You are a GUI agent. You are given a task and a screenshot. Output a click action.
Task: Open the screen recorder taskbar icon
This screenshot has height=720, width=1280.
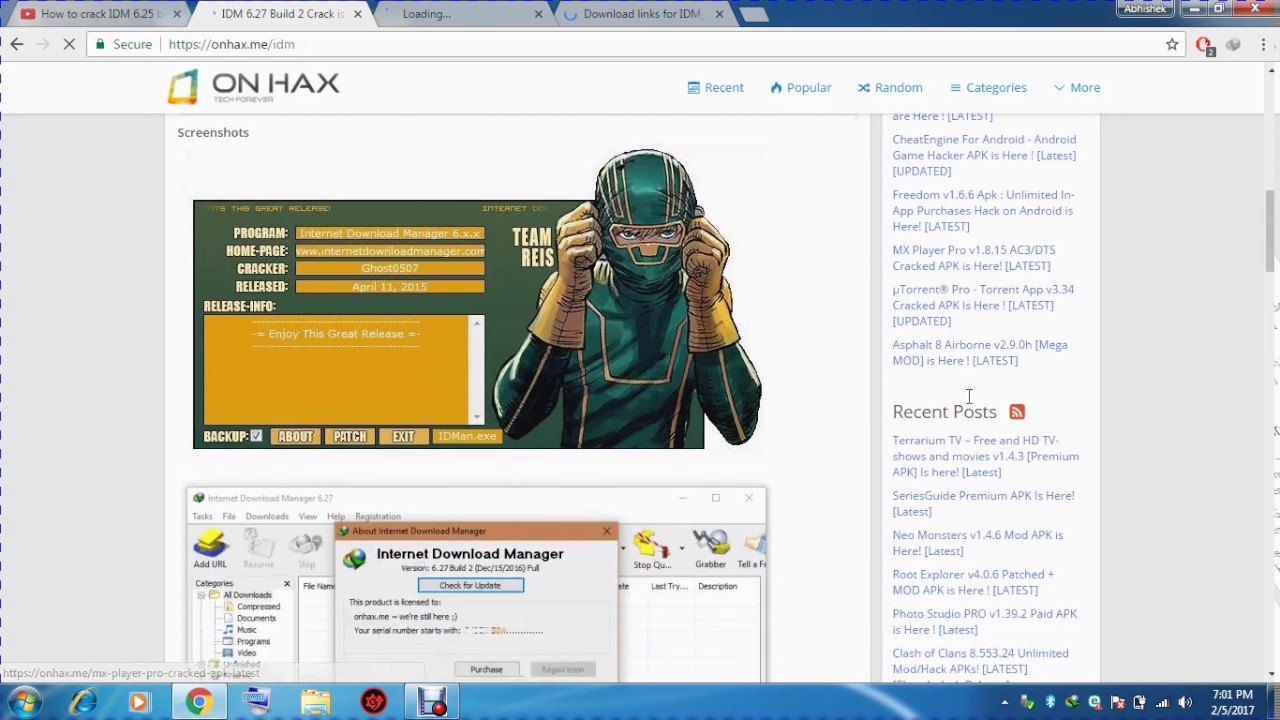coord(432,702)
